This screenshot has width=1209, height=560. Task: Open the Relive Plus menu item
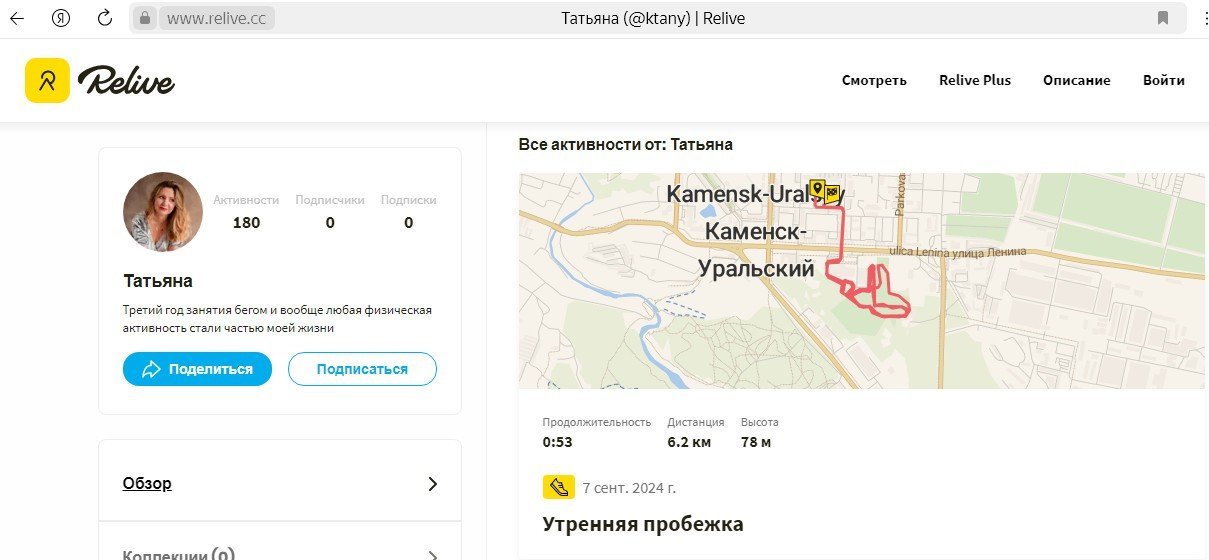975,80
